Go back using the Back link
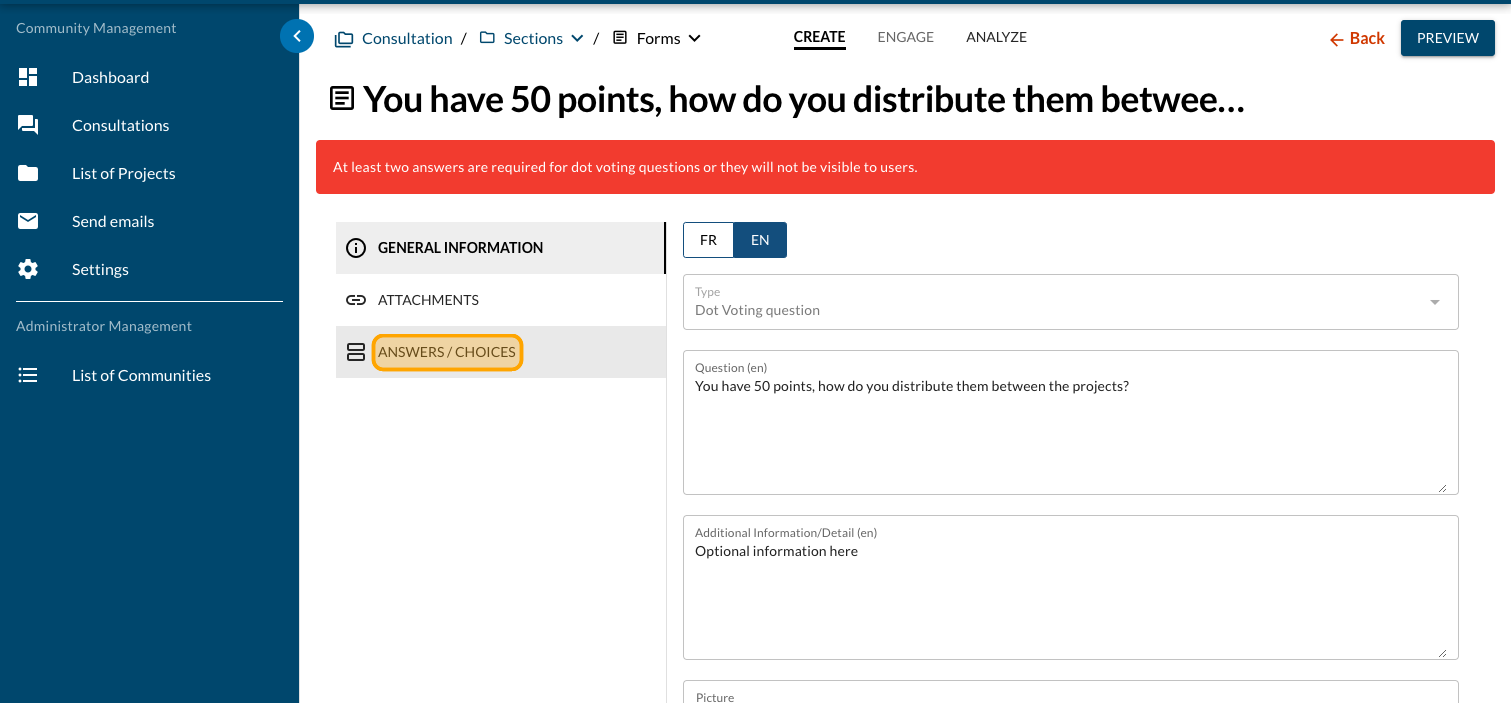 click(1357, 39)
